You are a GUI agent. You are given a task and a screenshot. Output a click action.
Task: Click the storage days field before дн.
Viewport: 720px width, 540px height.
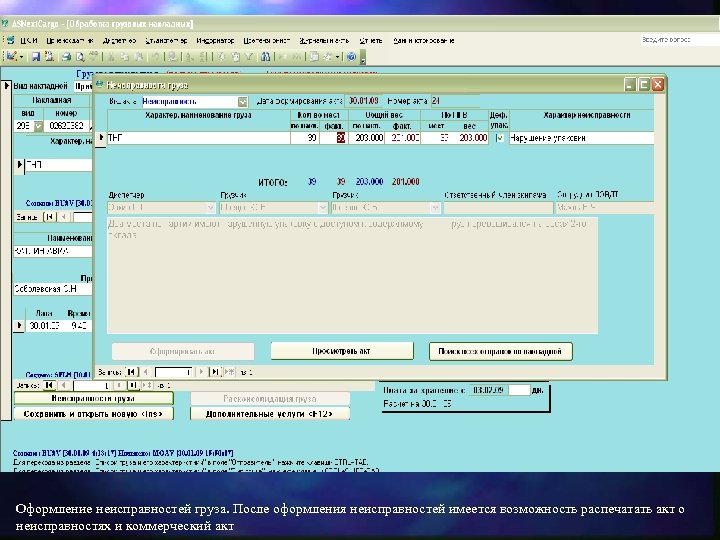pyautogui.click(x=519, y=390)
